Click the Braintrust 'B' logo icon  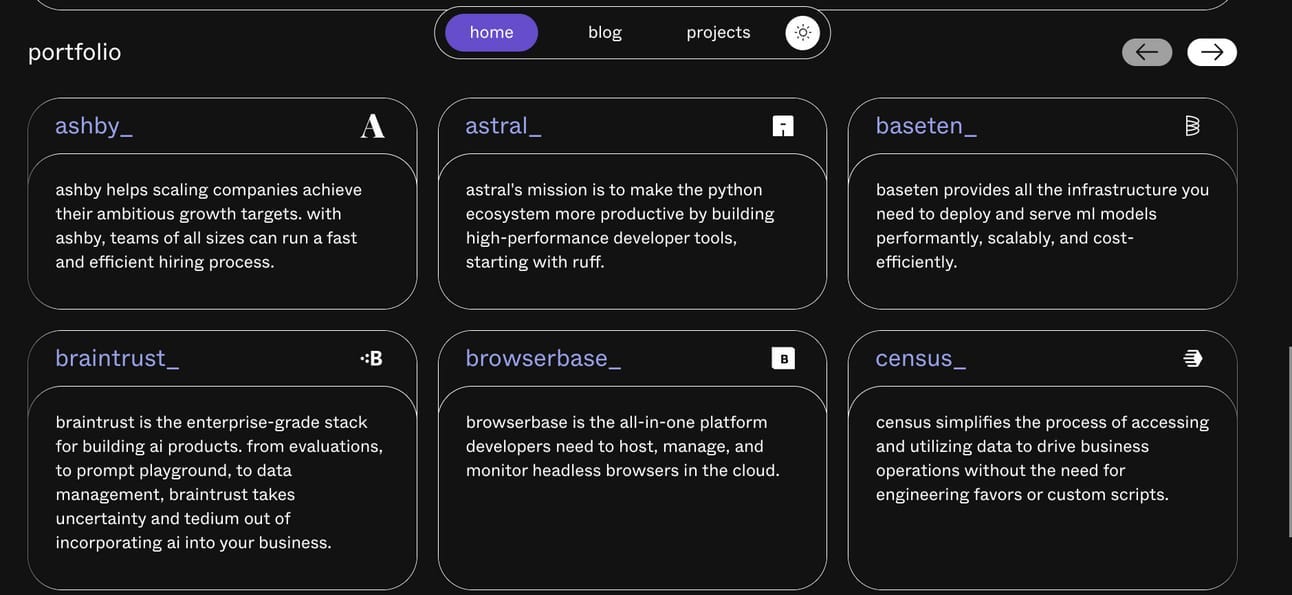pyautogui.click(x=372, y=358)
